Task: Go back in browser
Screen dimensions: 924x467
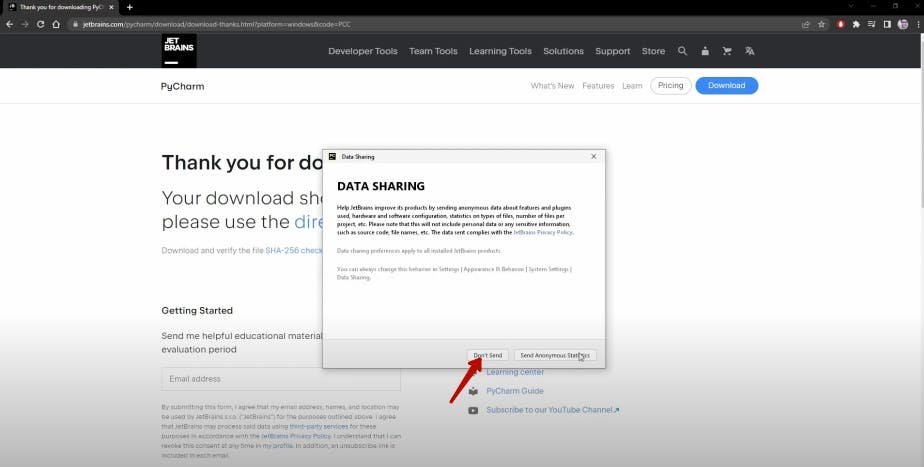Action: click(x=9, y=24)
